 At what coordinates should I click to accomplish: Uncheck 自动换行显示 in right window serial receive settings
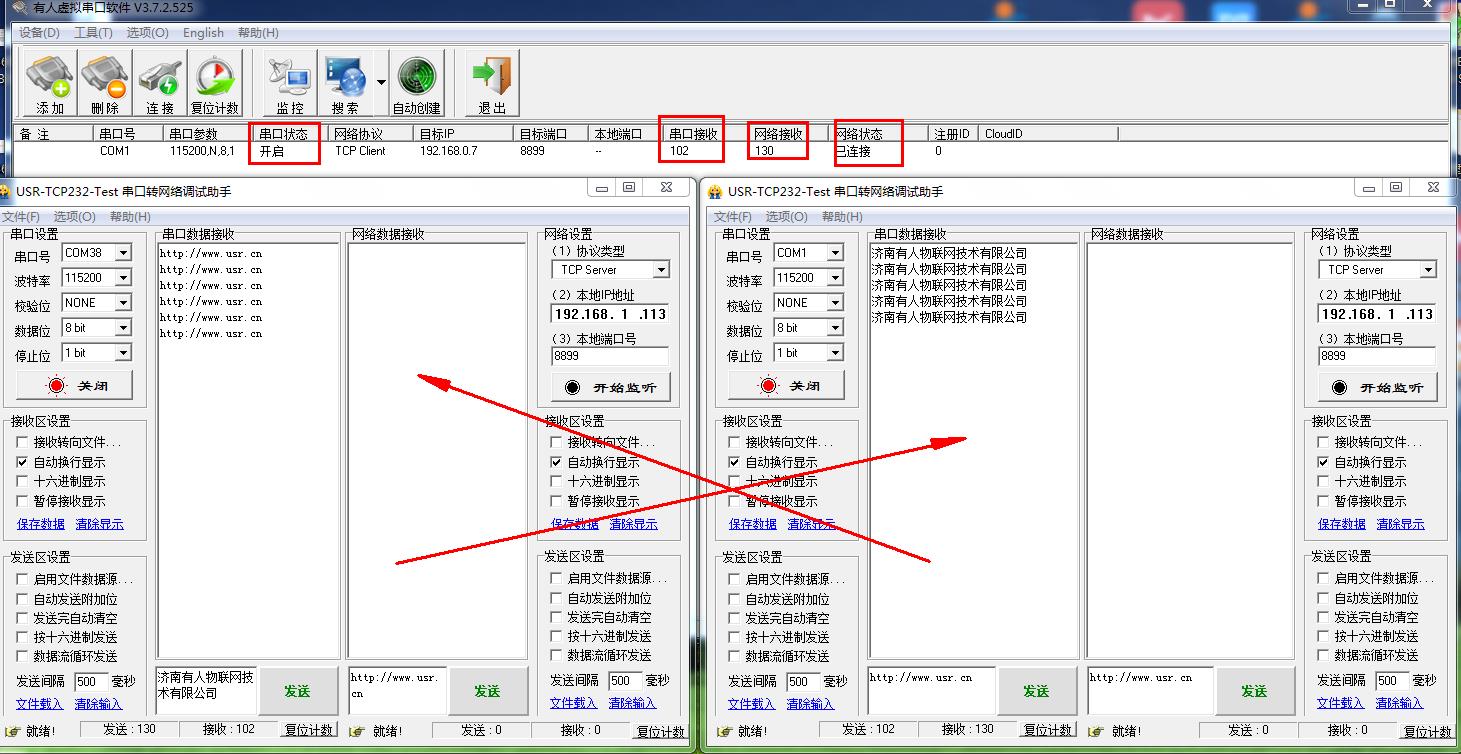pyautogui.click(x=735, y=463)
